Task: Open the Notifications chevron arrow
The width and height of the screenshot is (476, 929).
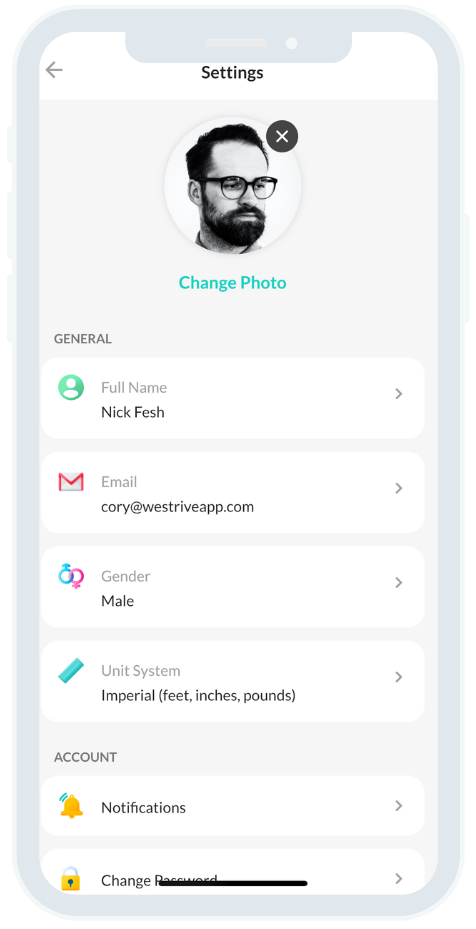Action: click(x=399, y=806)
